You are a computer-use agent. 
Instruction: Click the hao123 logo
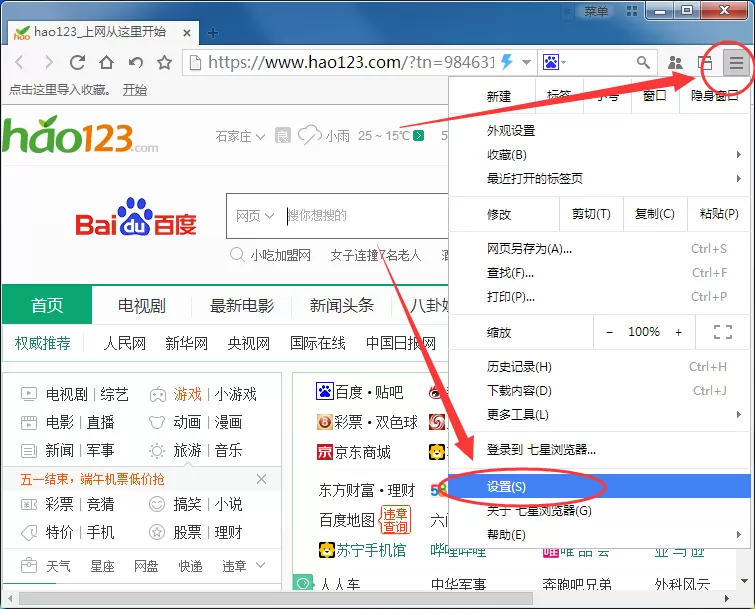pos(80,135)
